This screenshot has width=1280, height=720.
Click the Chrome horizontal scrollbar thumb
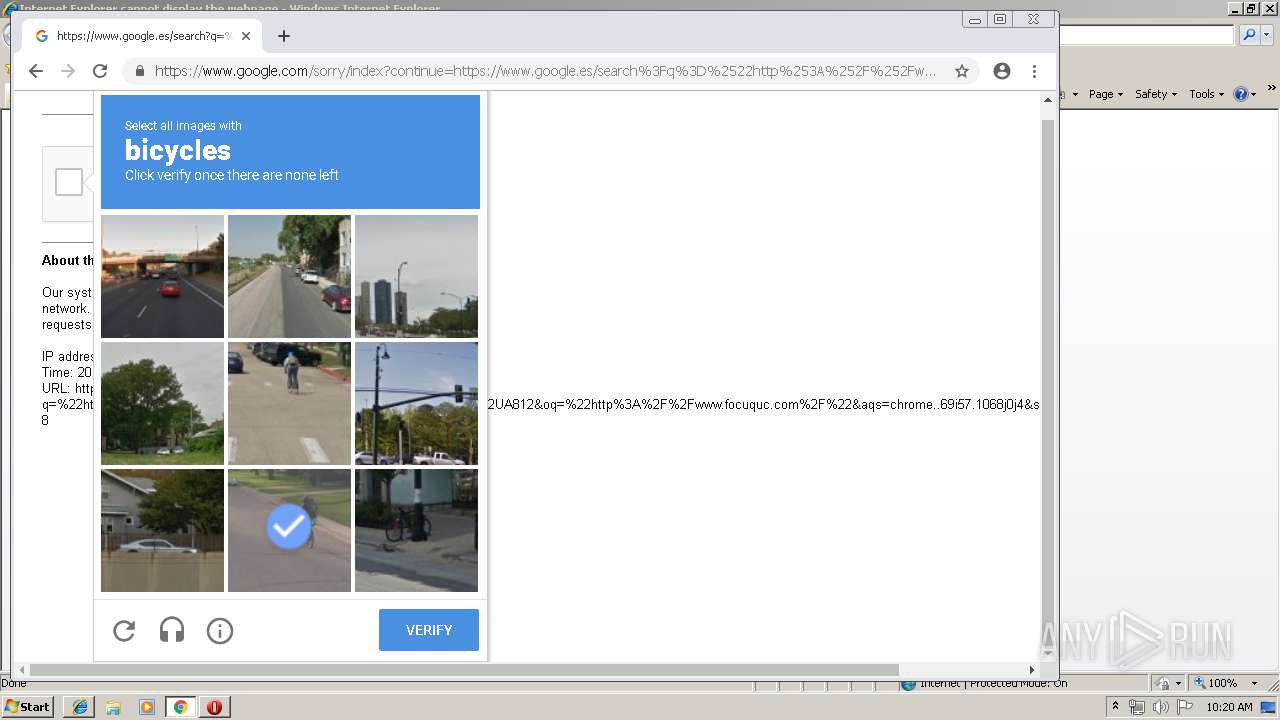click(464, 670)
